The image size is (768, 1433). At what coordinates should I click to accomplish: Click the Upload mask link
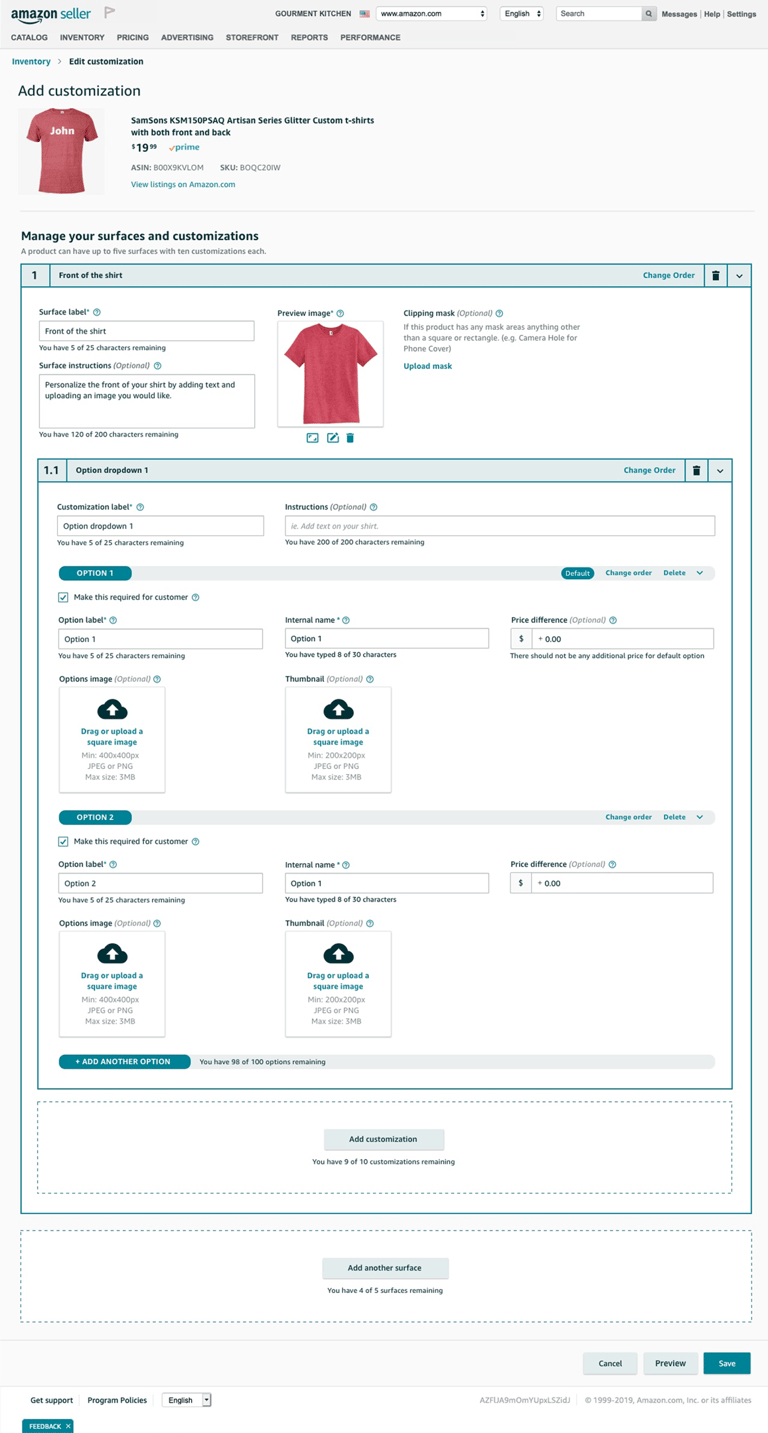[428, 366]
